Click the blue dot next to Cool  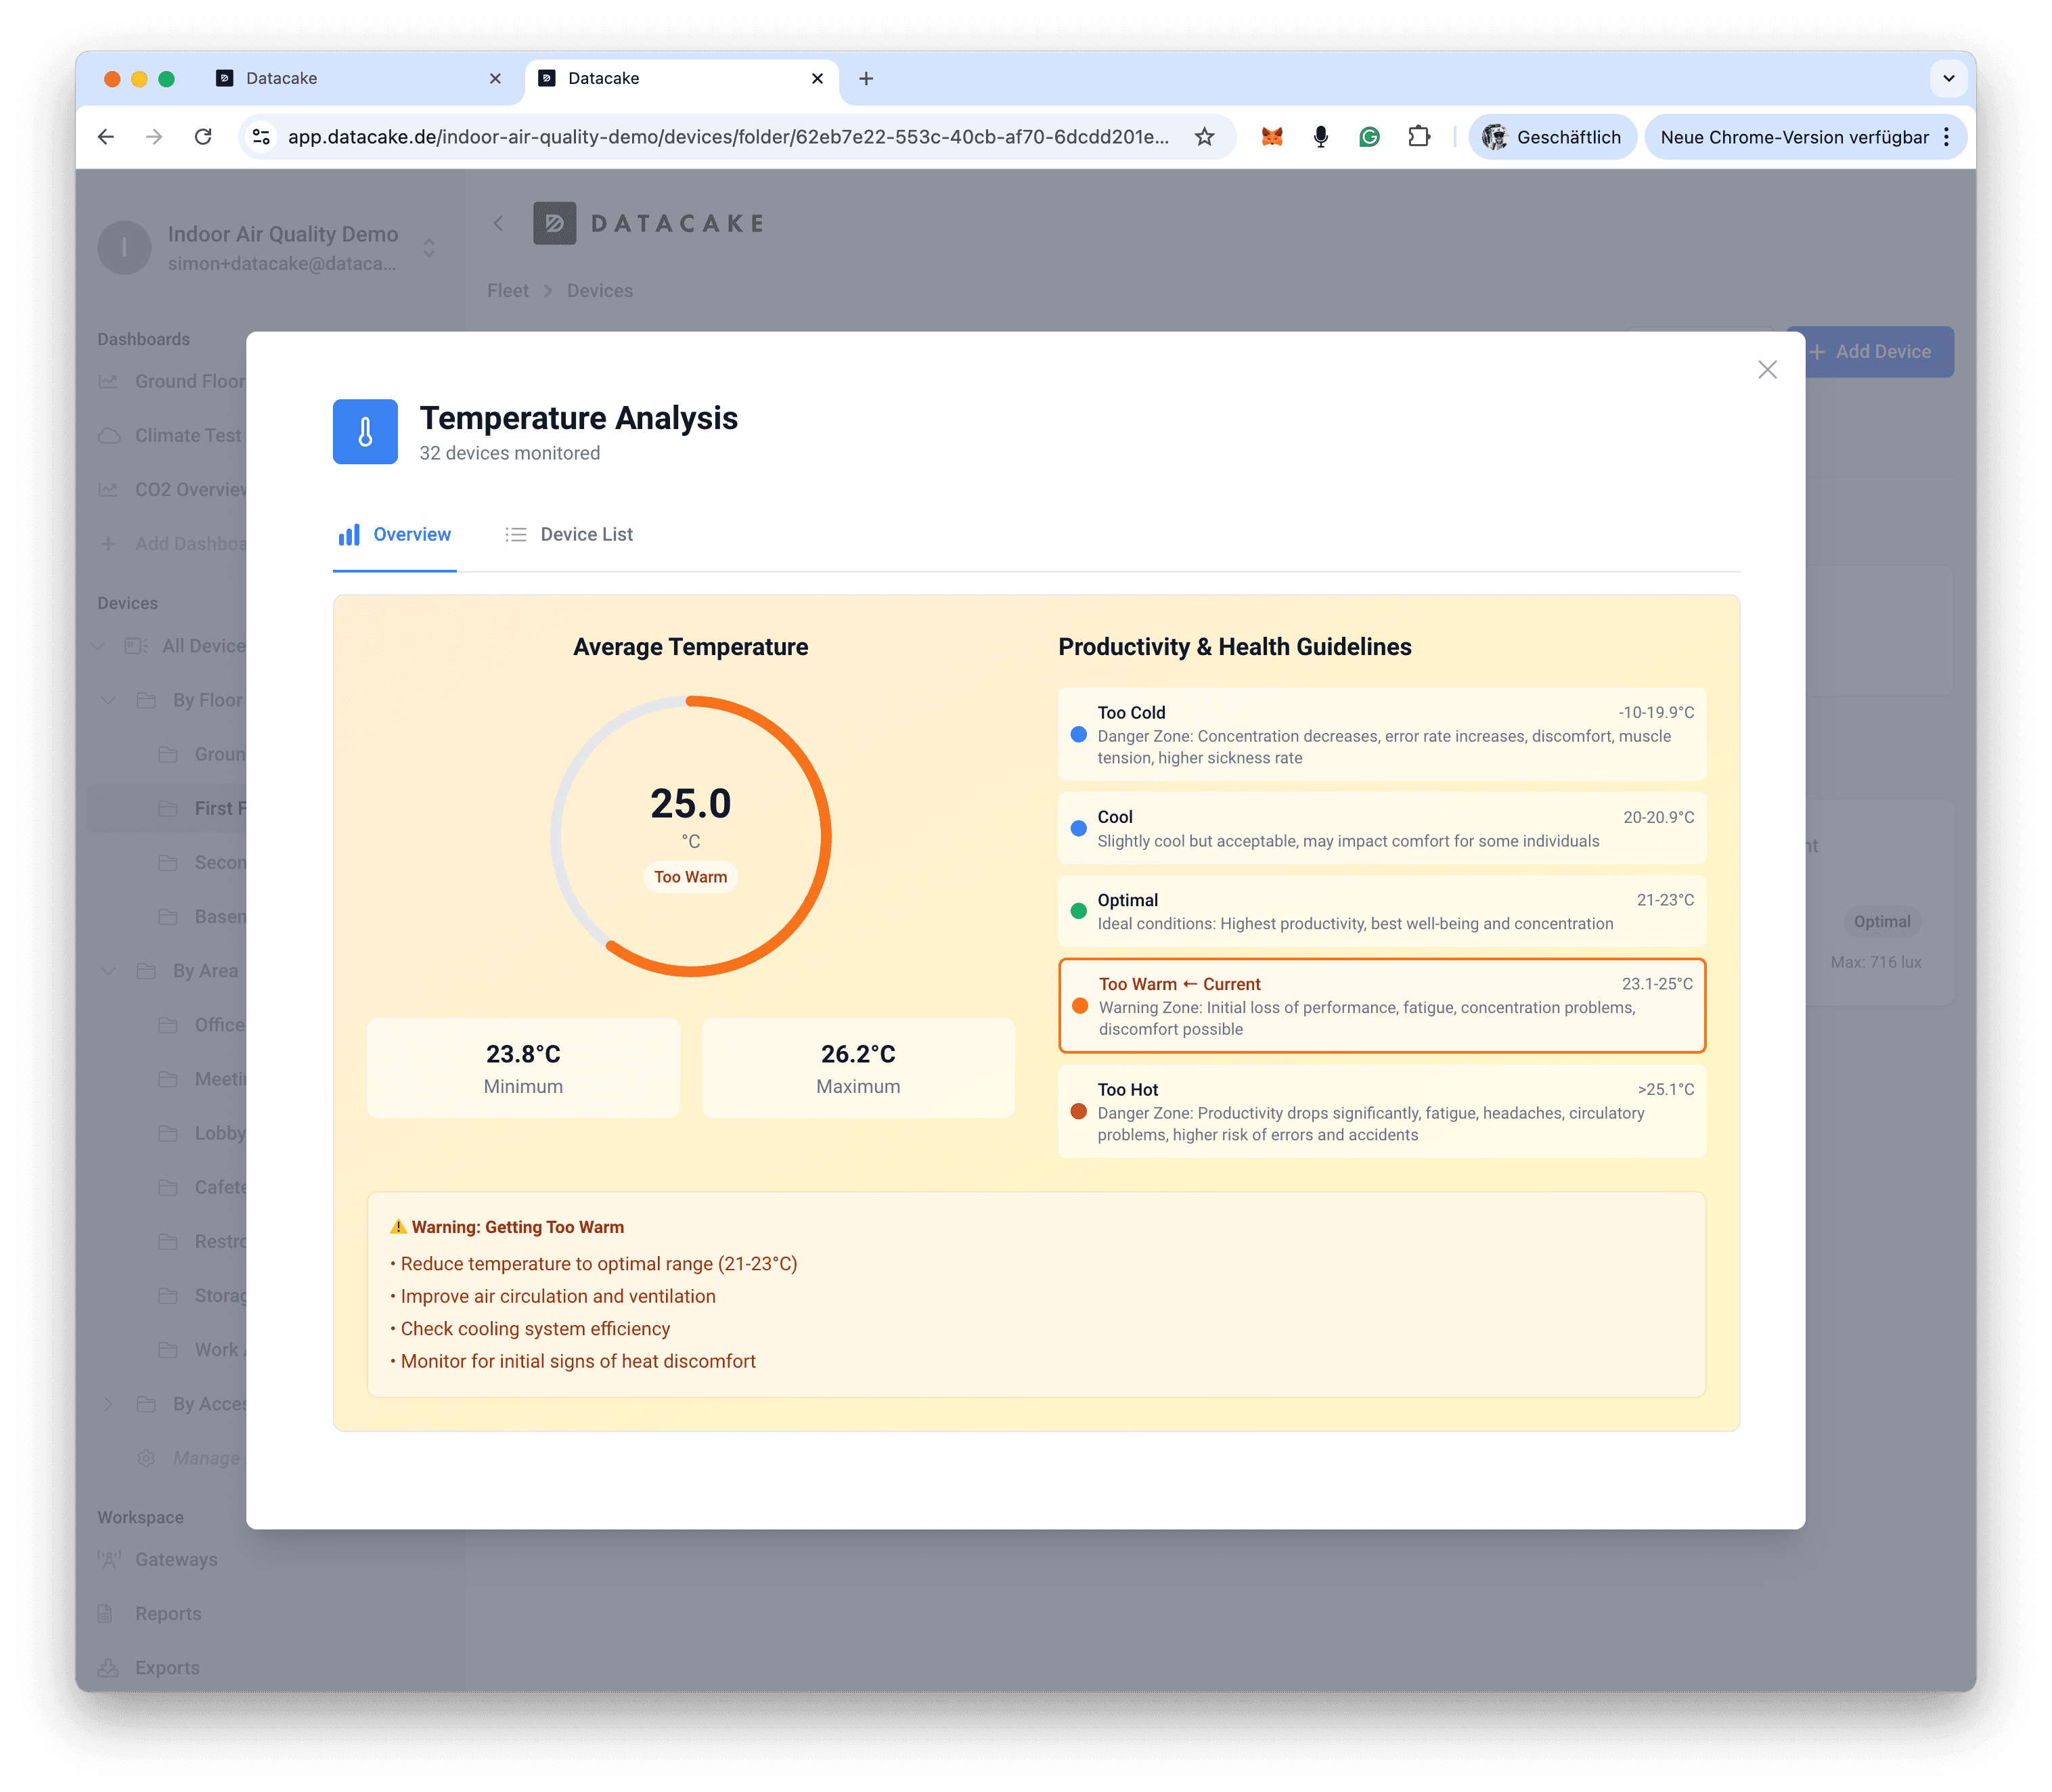[1079, 828]
